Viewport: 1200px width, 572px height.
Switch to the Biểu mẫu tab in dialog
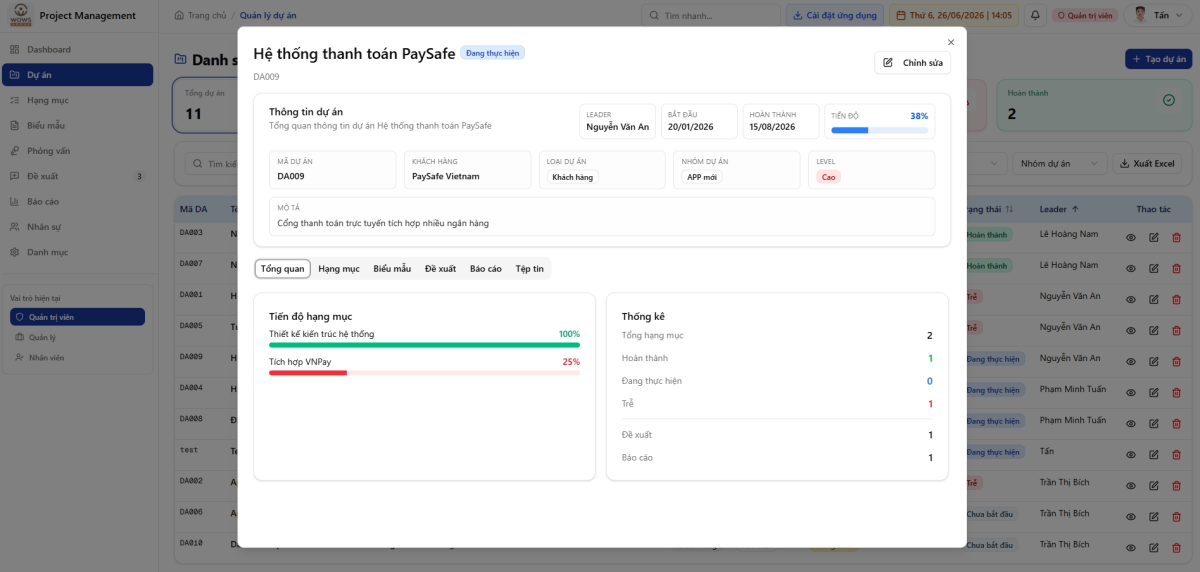(x=392, y=269)
